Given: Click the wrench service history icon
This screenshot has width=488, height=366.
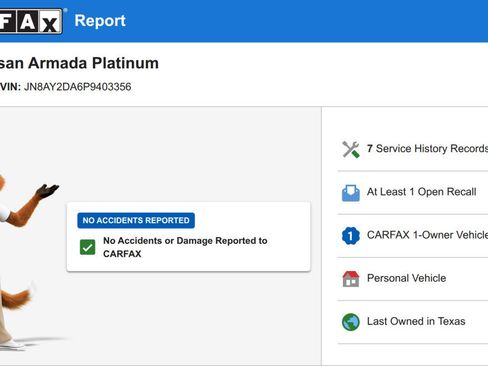Looking at the screenshot, I should [x=351, y=149].
